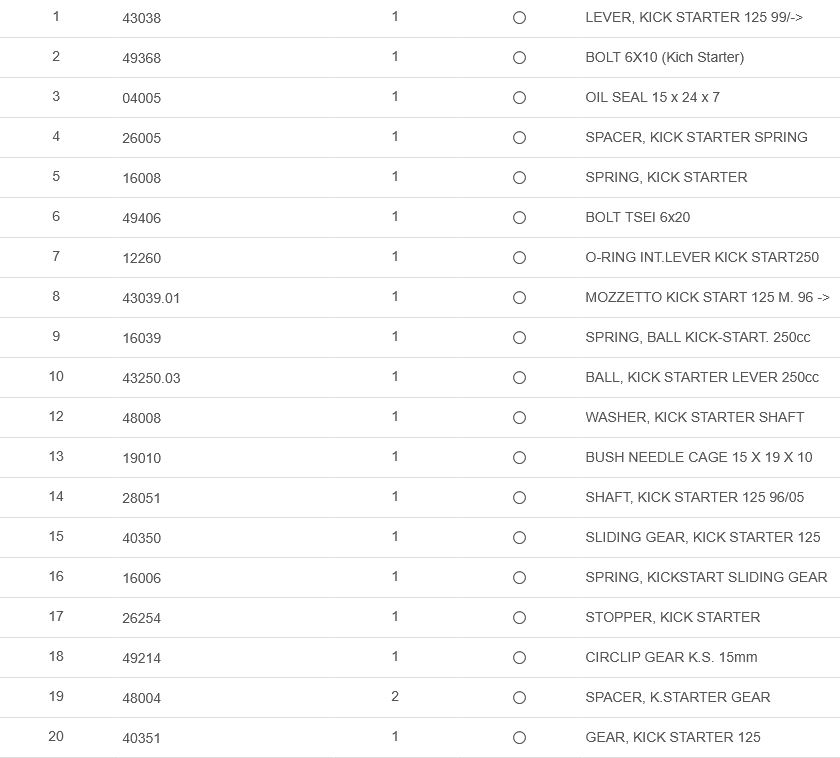Select the O-RING INT.LEVER row circle
840x758 pixels.
pyautogui.click(x=519, y=258)
